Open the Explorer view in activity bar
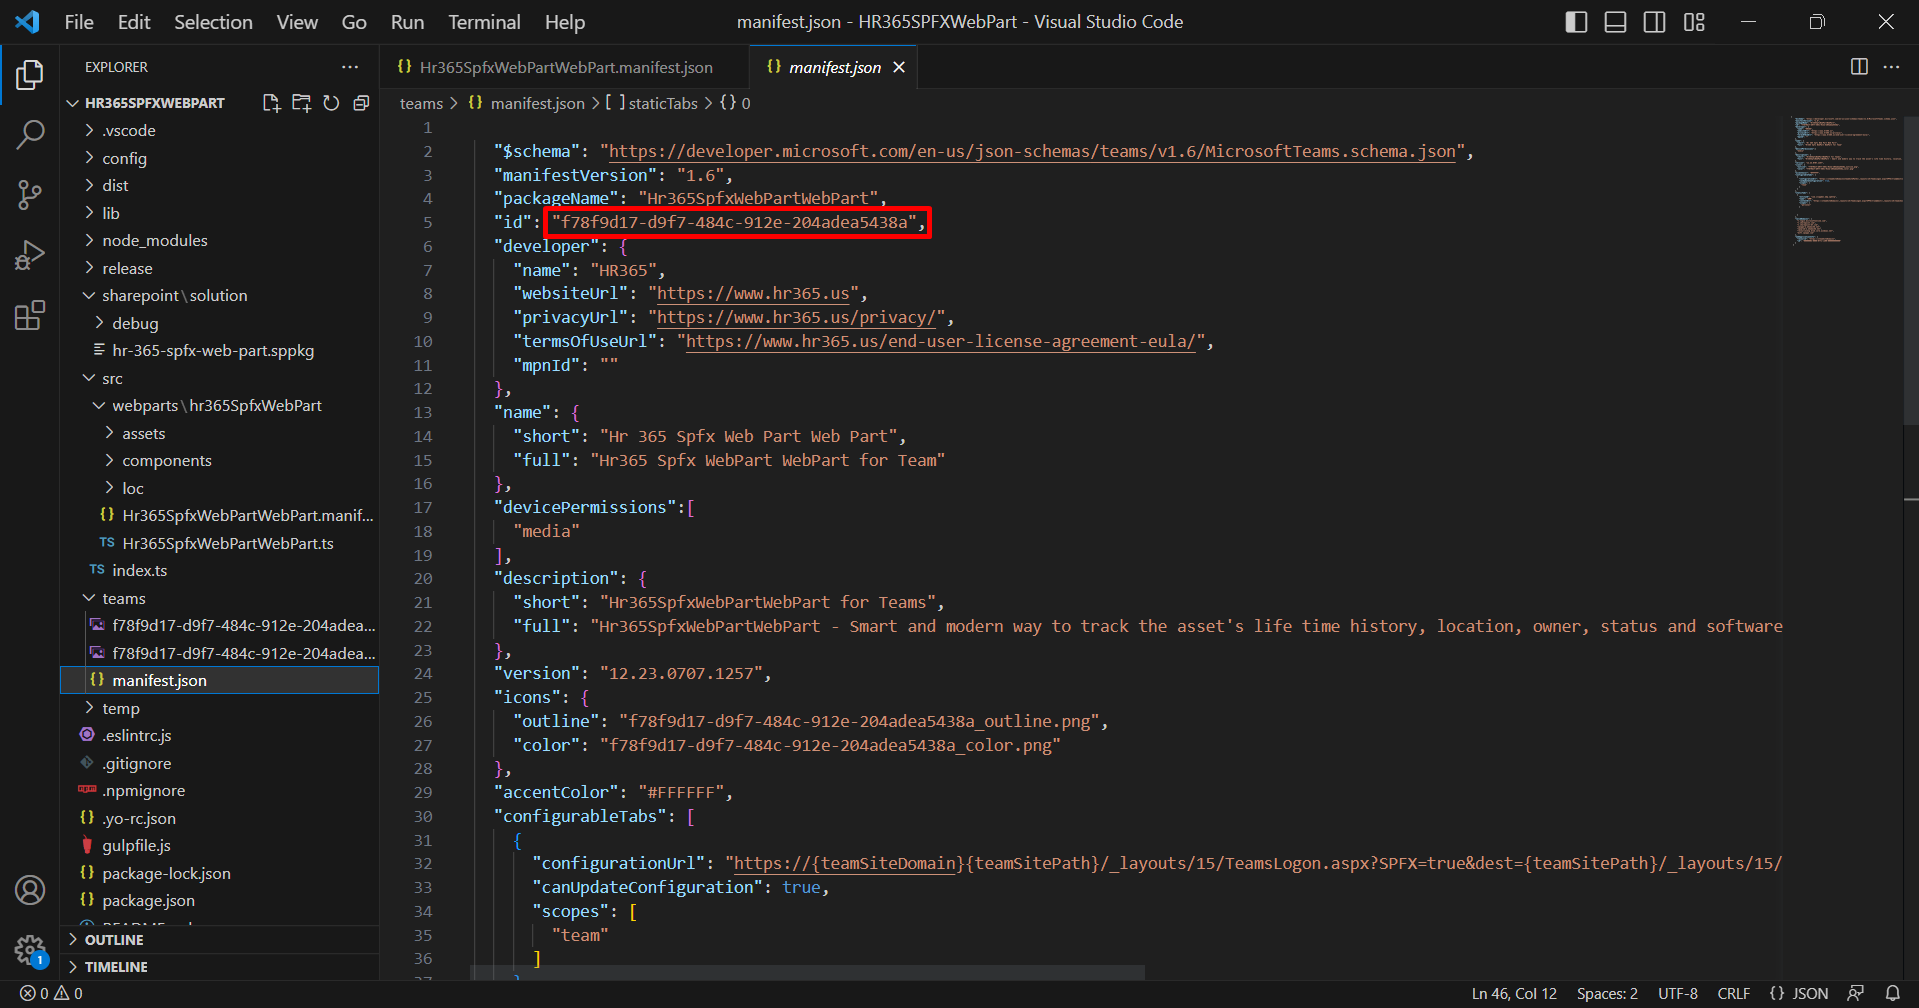 [x=30, y=75]
